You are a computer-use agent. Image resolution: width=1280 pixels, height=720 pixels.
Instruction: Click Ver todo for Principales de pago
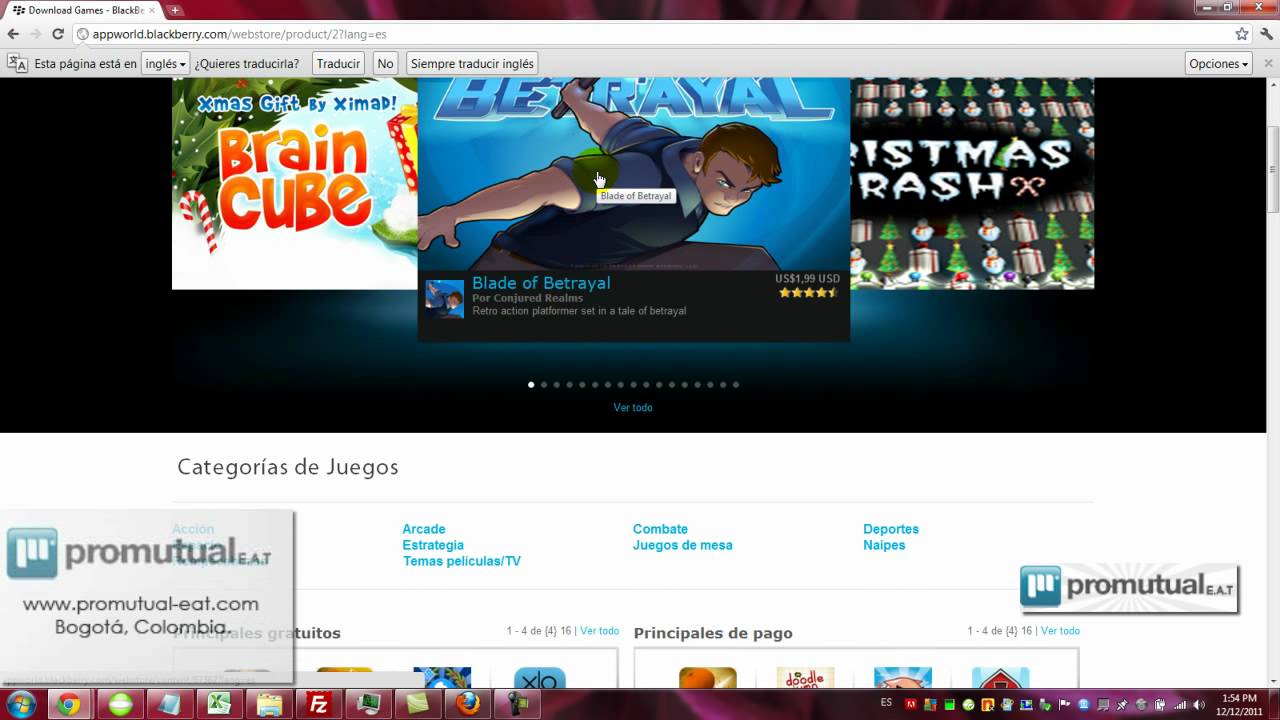pyautogui.click(x=1060, y=631)
